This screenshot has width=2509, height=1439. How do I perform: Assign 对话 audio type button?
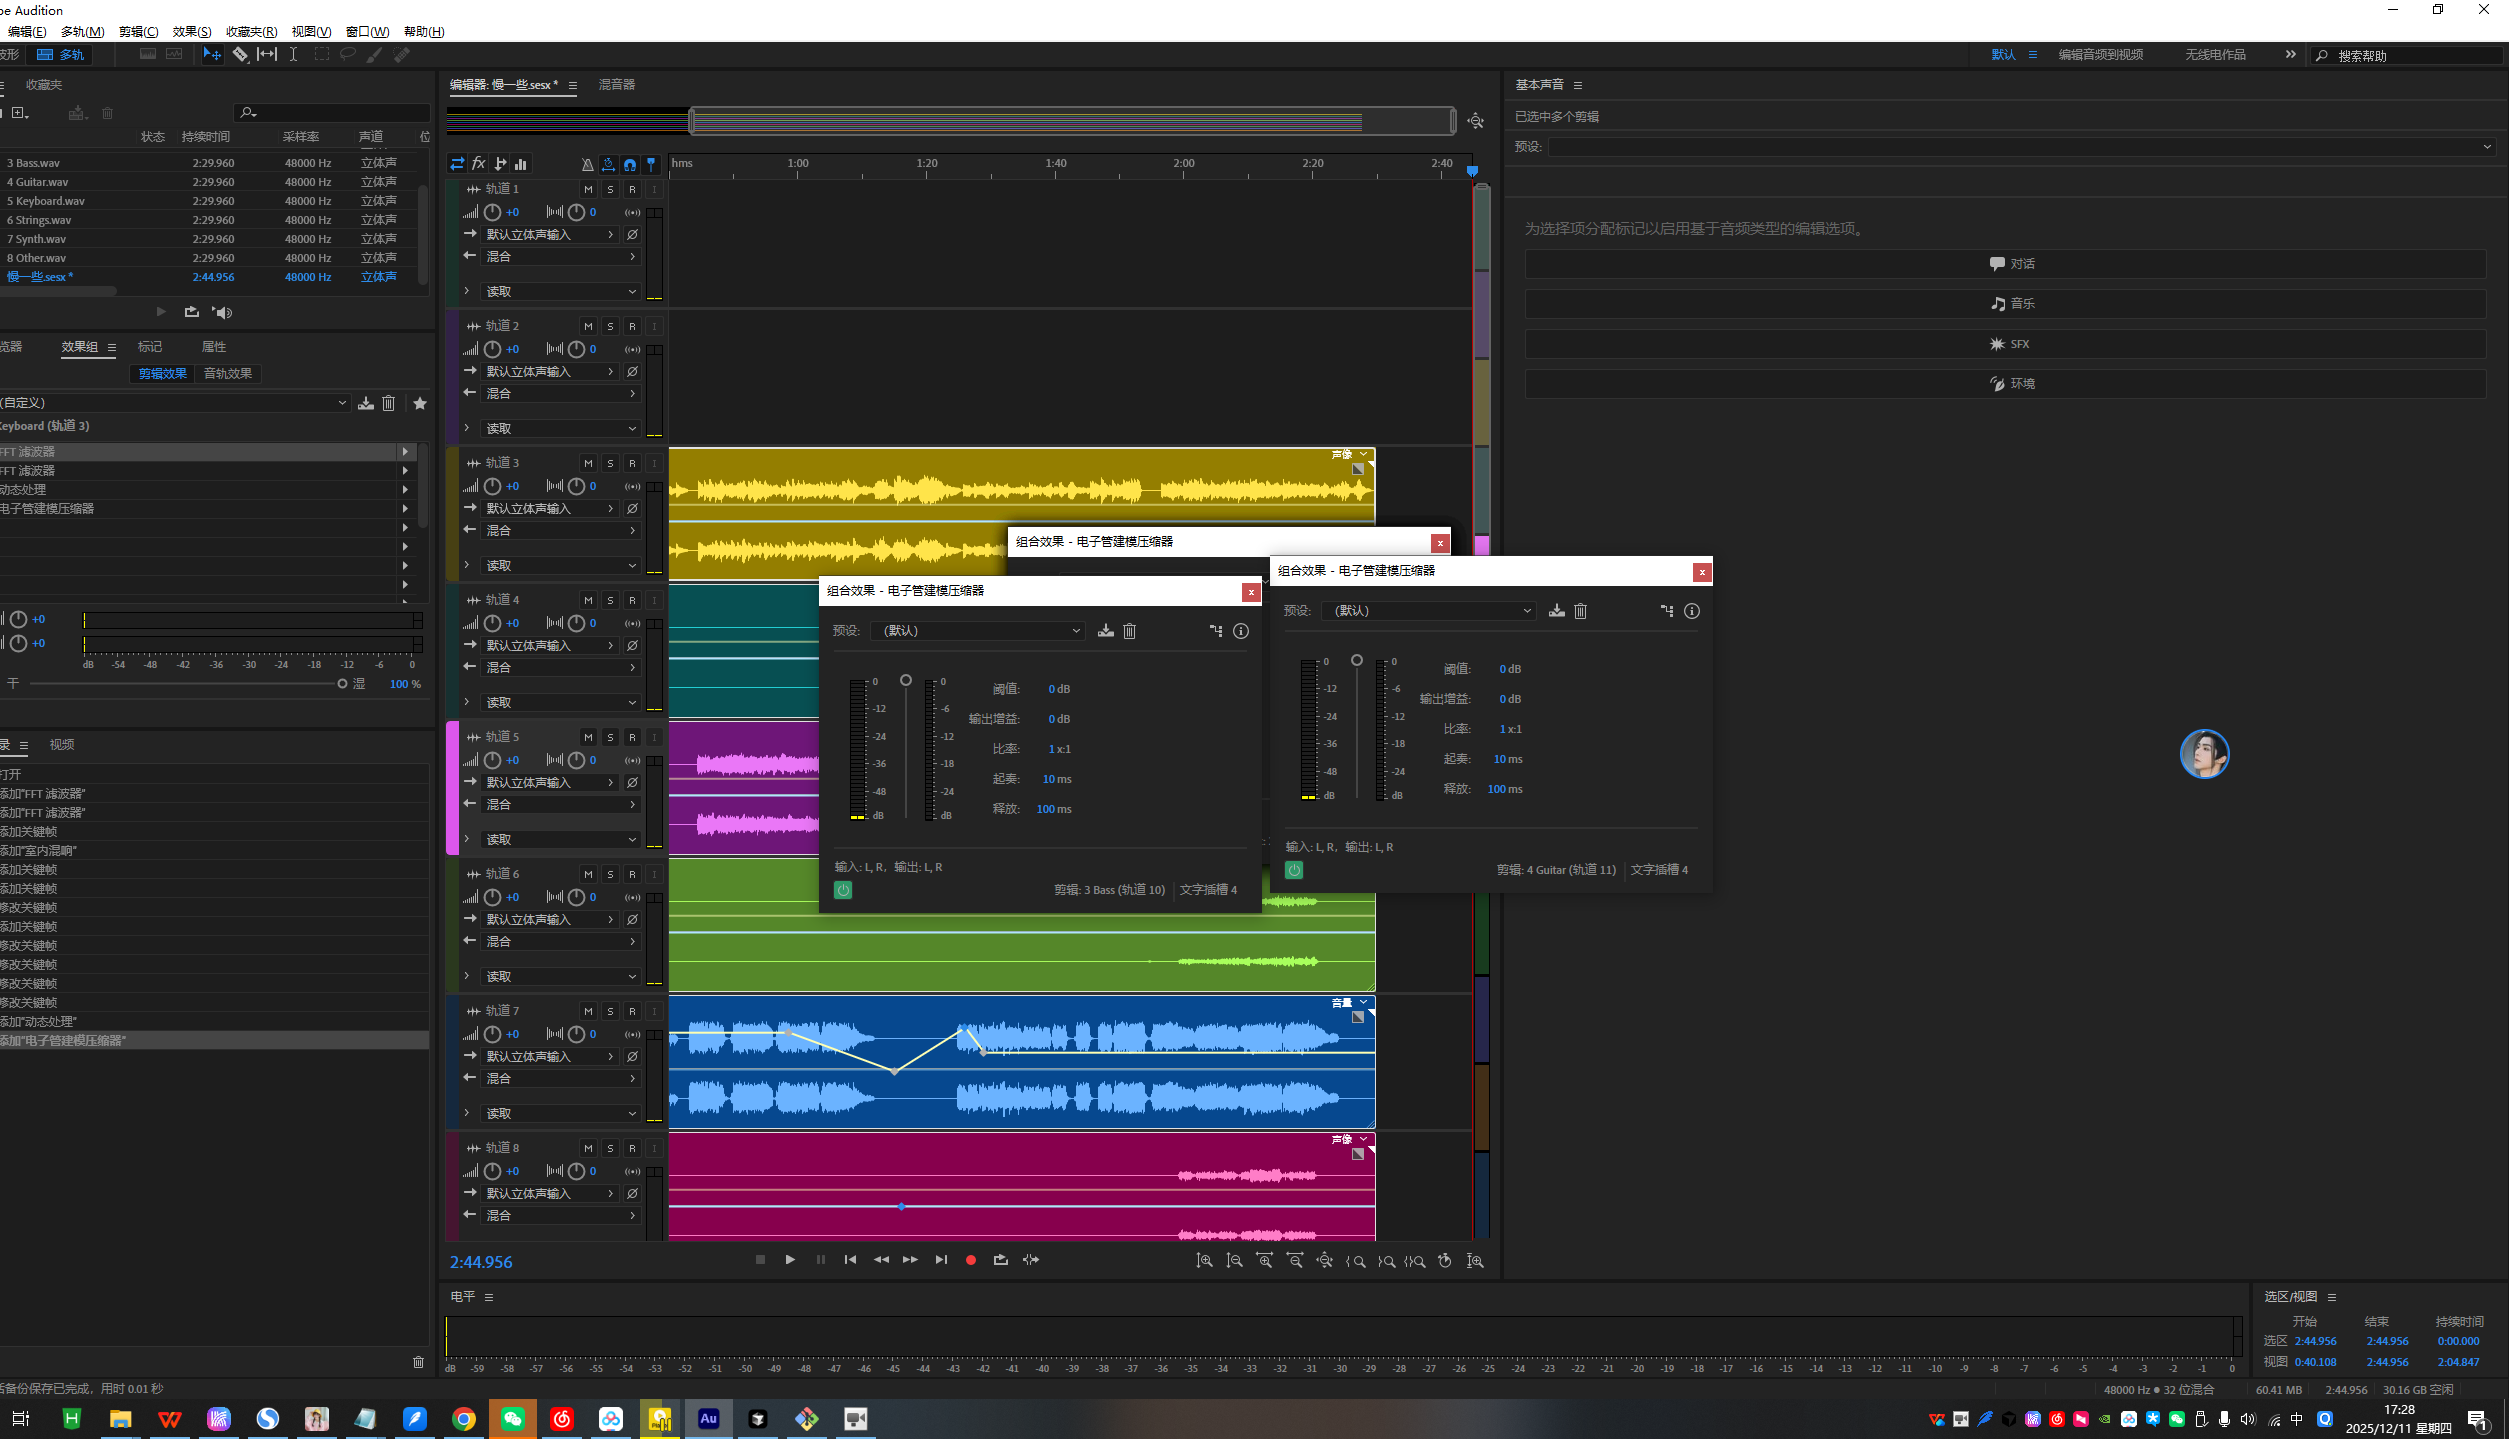click(2010, 264)
